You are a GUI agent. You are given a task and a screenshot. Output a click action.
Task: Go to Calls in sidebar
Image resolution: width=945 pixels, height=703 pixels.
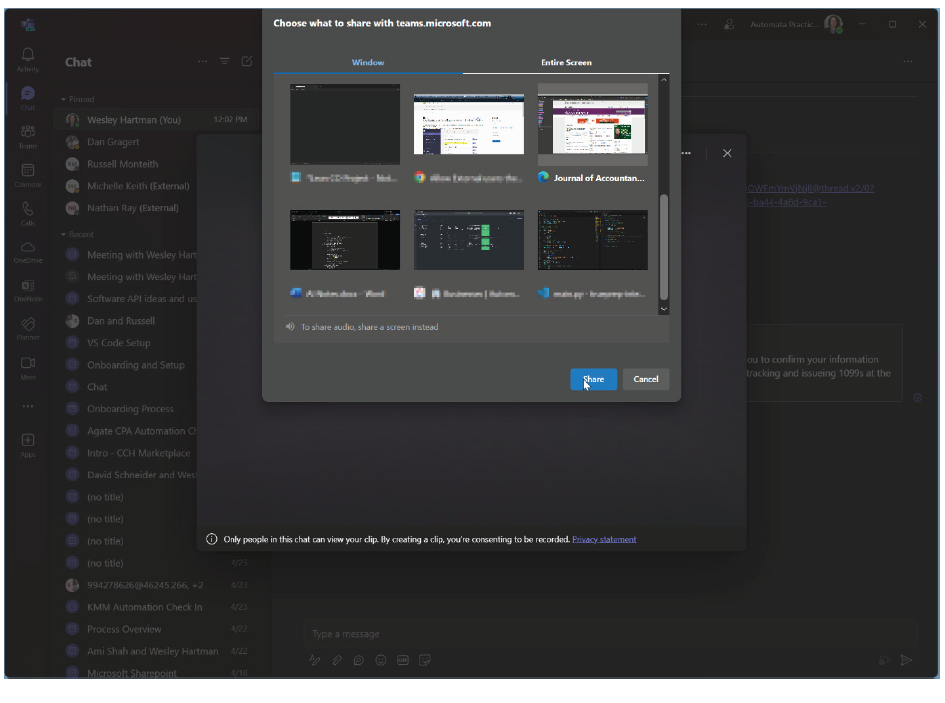click(28, 213)
